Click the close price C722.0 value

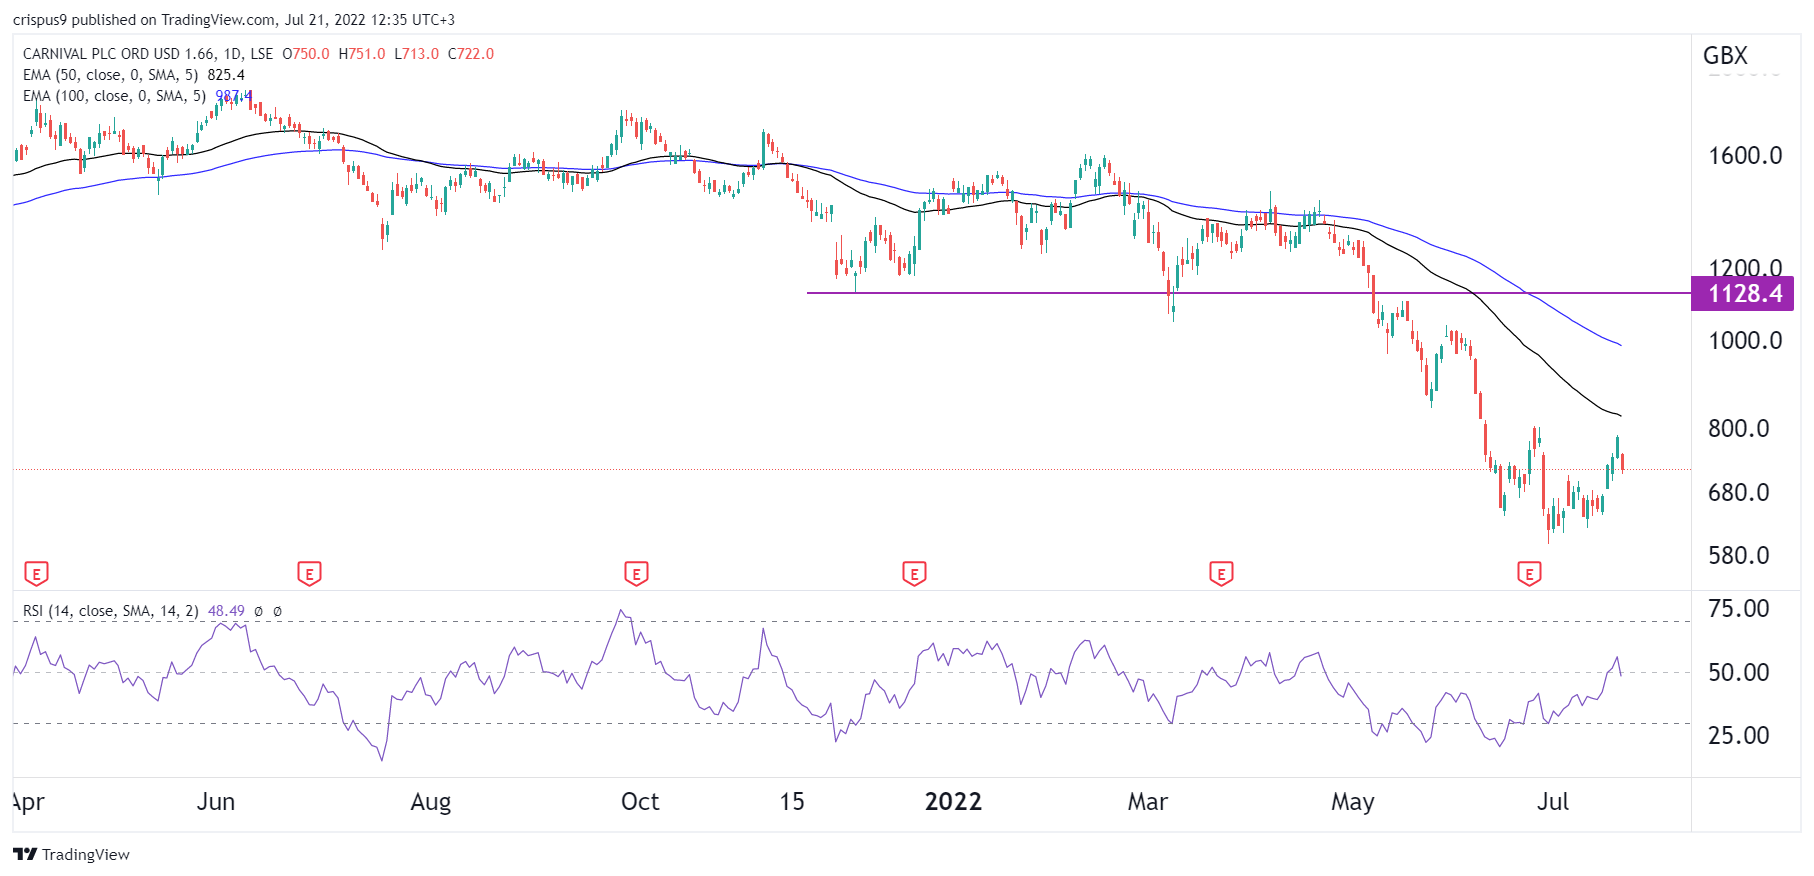[471, 54]
